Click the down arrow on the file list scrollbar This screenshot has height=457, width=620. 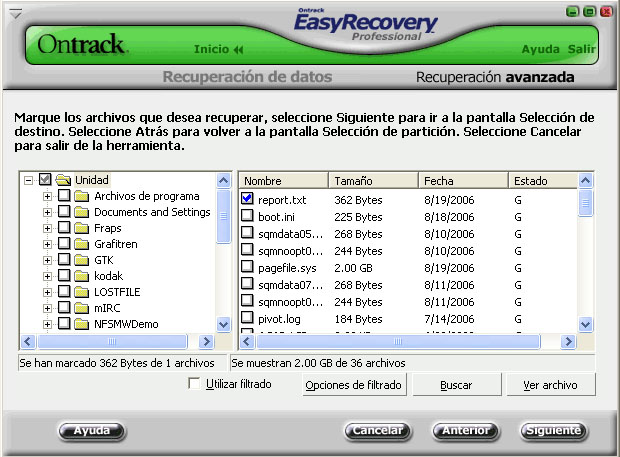click(x=585, y=325)
